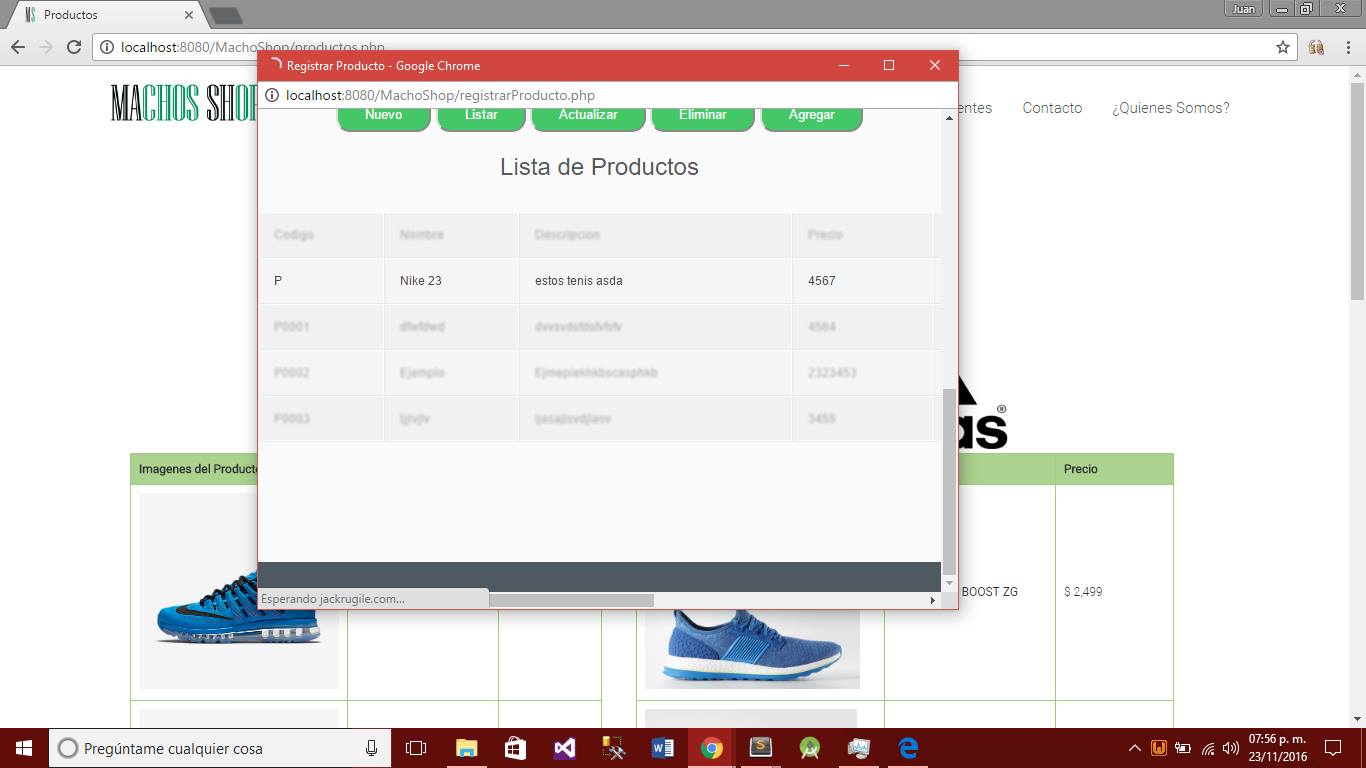Click the P0003 code cell
This screenshot has height=768, width=1366.
tap(321, 419)
